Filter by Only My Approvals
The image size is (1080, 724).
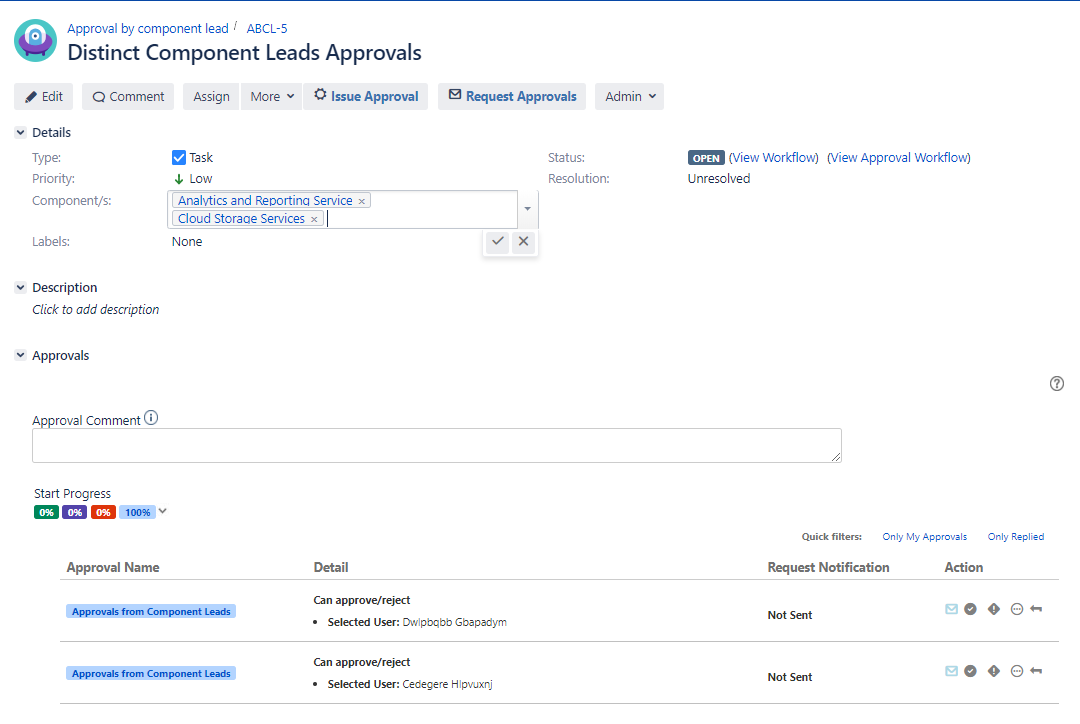[924, 537]
